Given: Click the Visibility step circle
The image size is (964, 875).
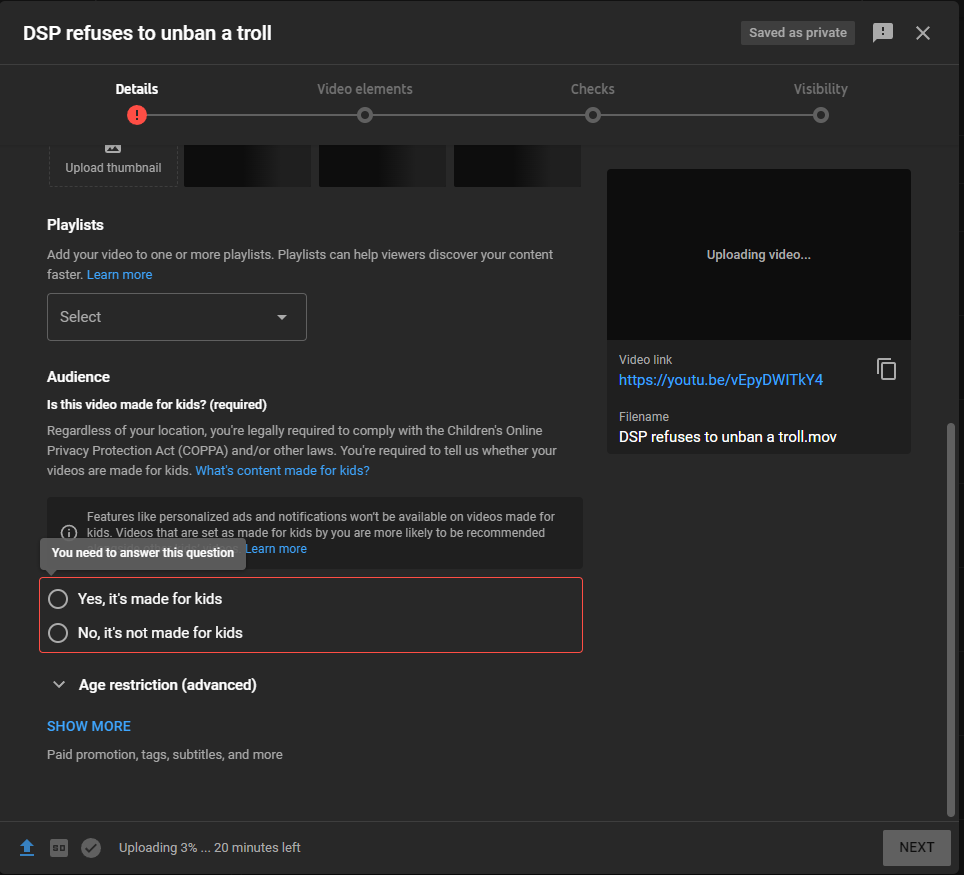Looking at the screenshot, I should 820,115.
